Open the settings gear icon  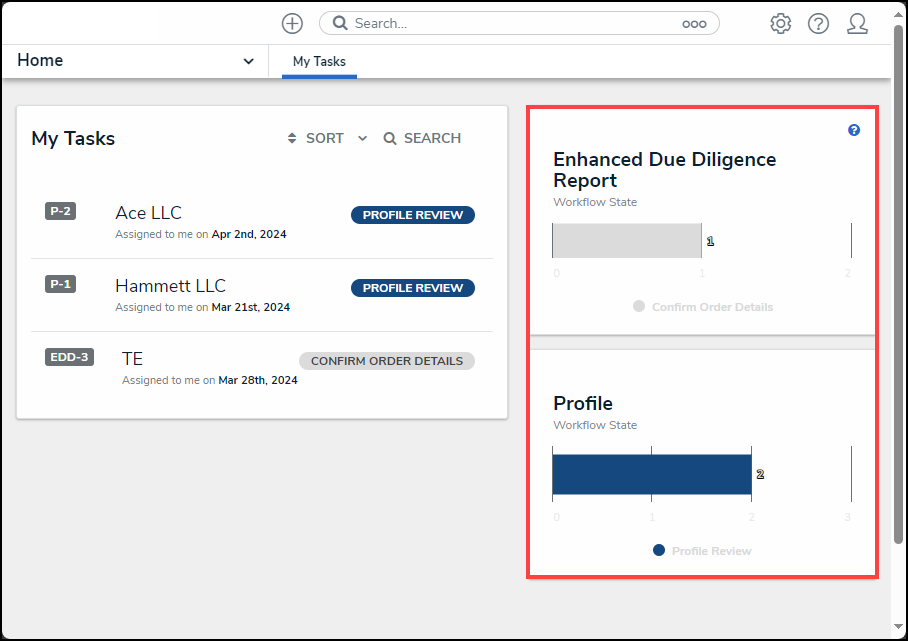[780, 24]
